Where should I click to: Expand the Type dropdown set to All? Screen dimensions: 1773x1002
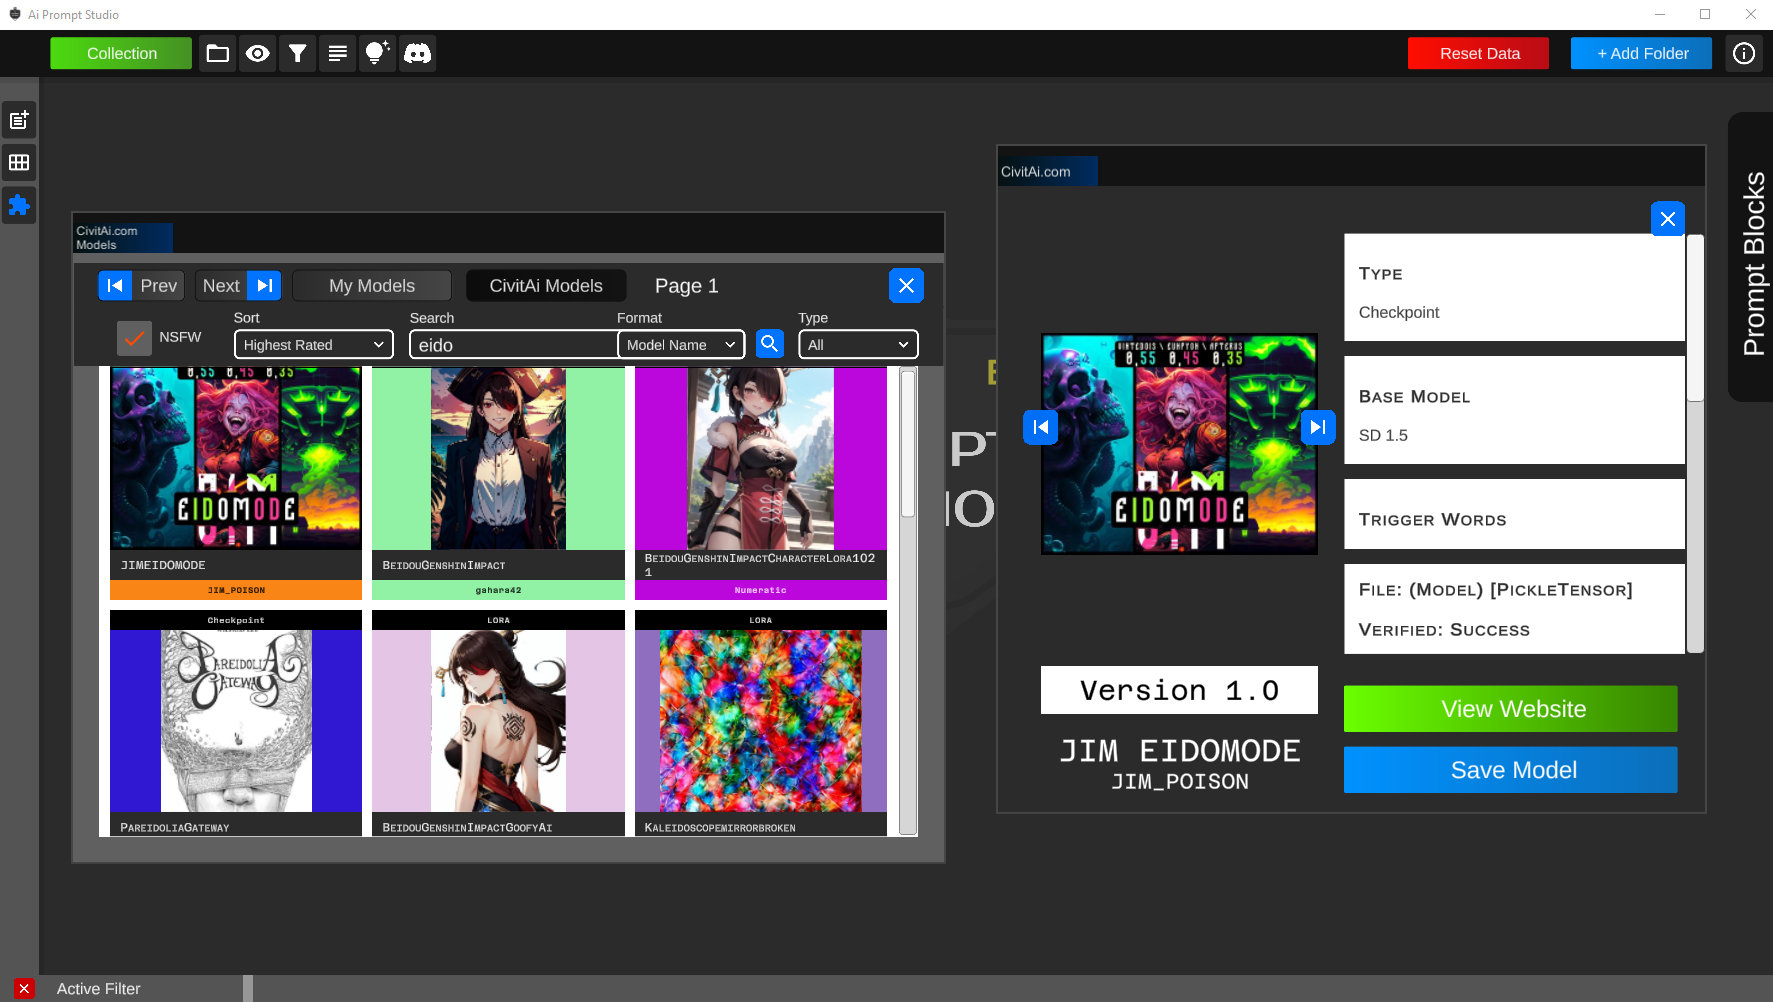click(x=857, y=345)
